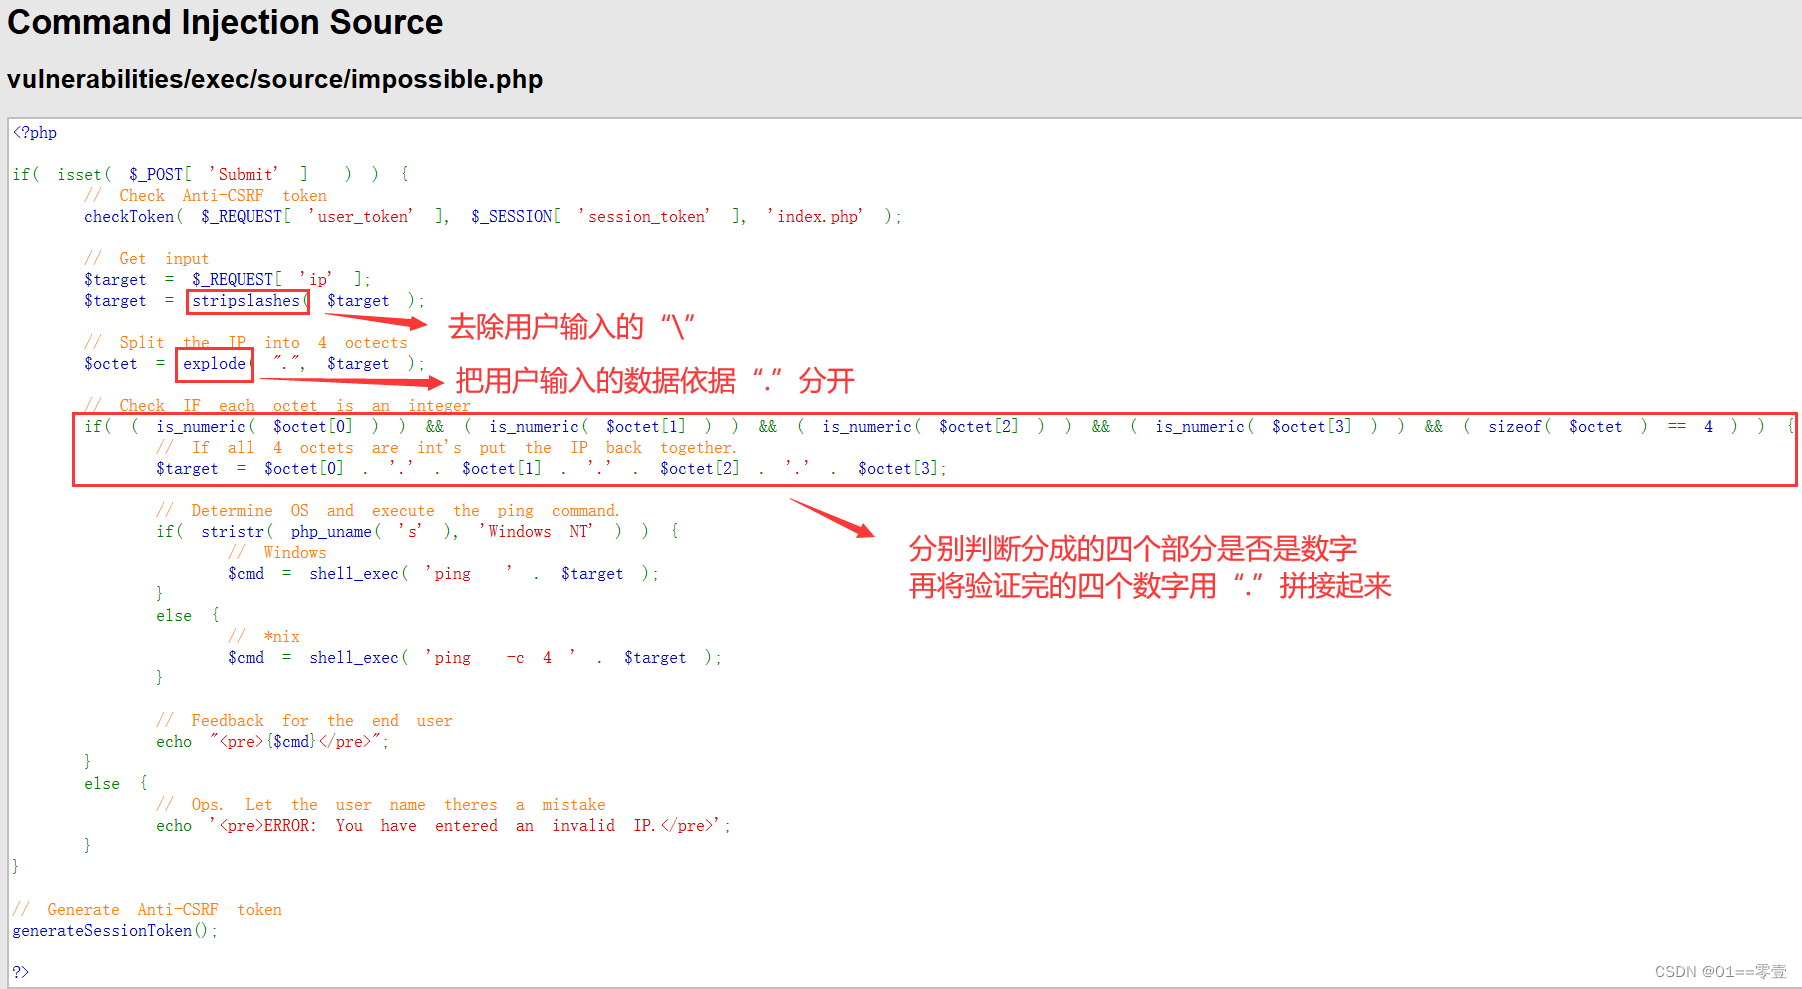Viewport: 1802px width, 989px height.
Task: Click the "checkToken(" function call
Action: 133,217
